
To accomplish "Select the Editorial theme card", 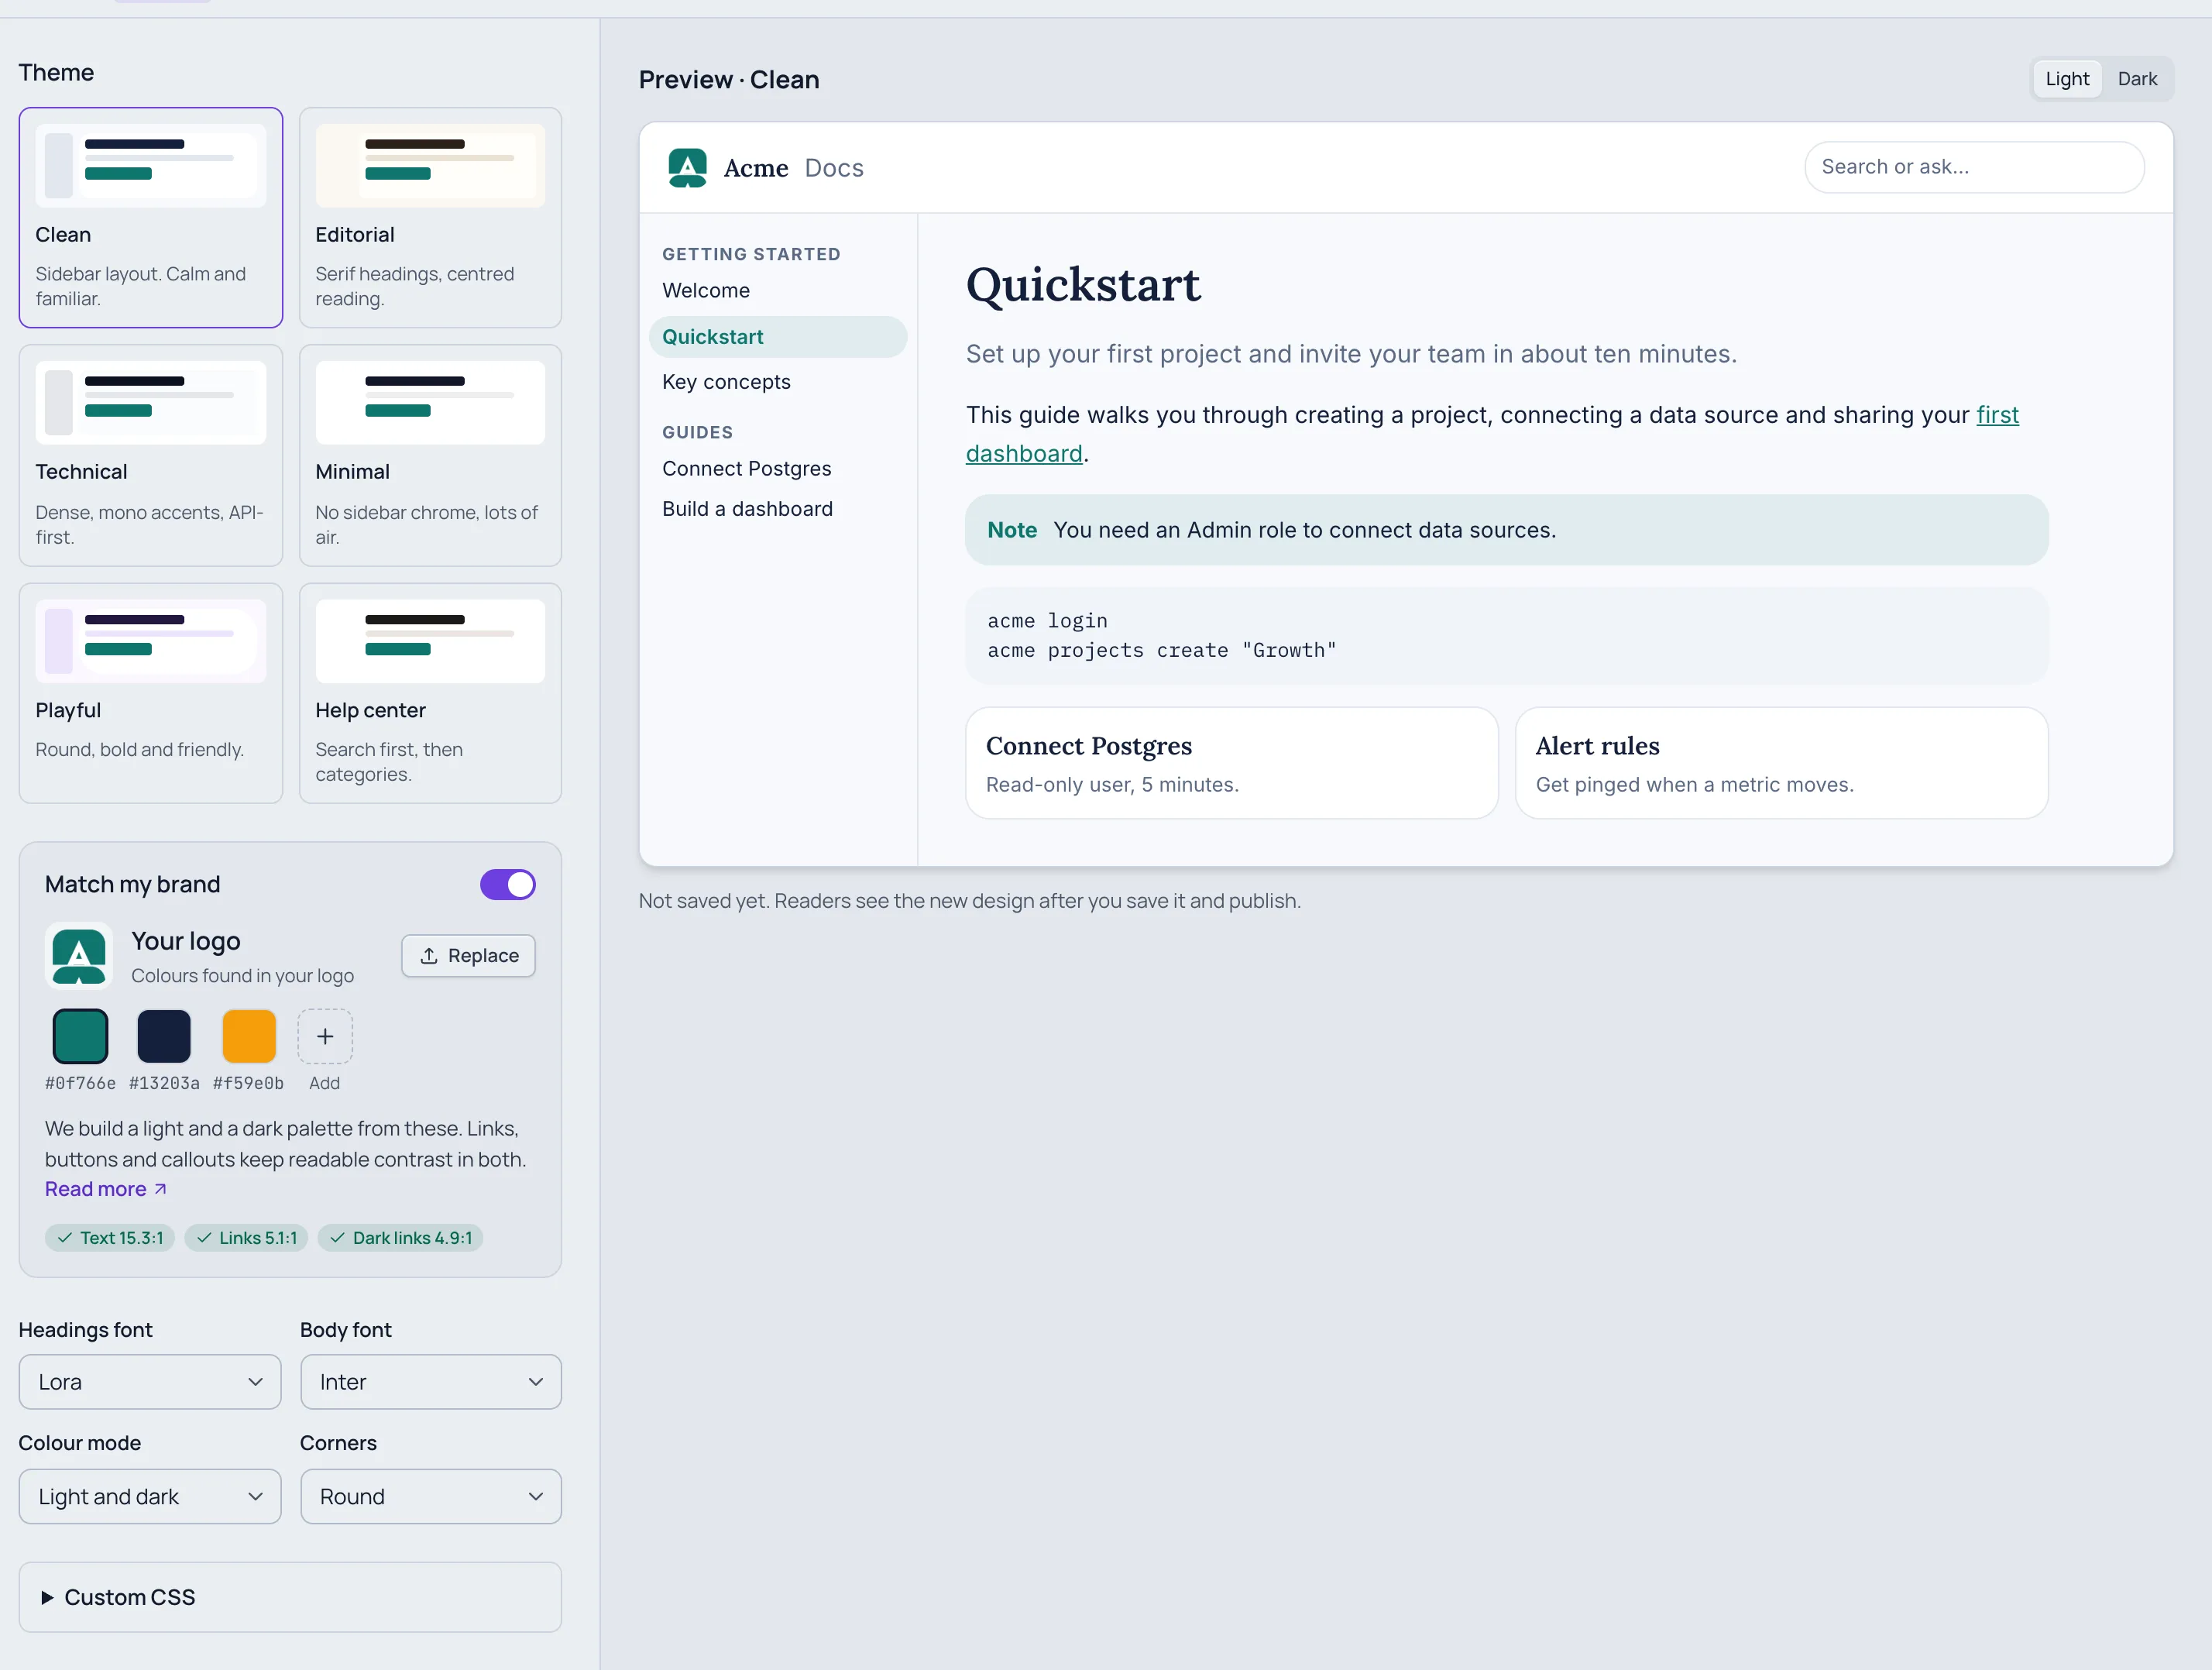I will 431,217.
